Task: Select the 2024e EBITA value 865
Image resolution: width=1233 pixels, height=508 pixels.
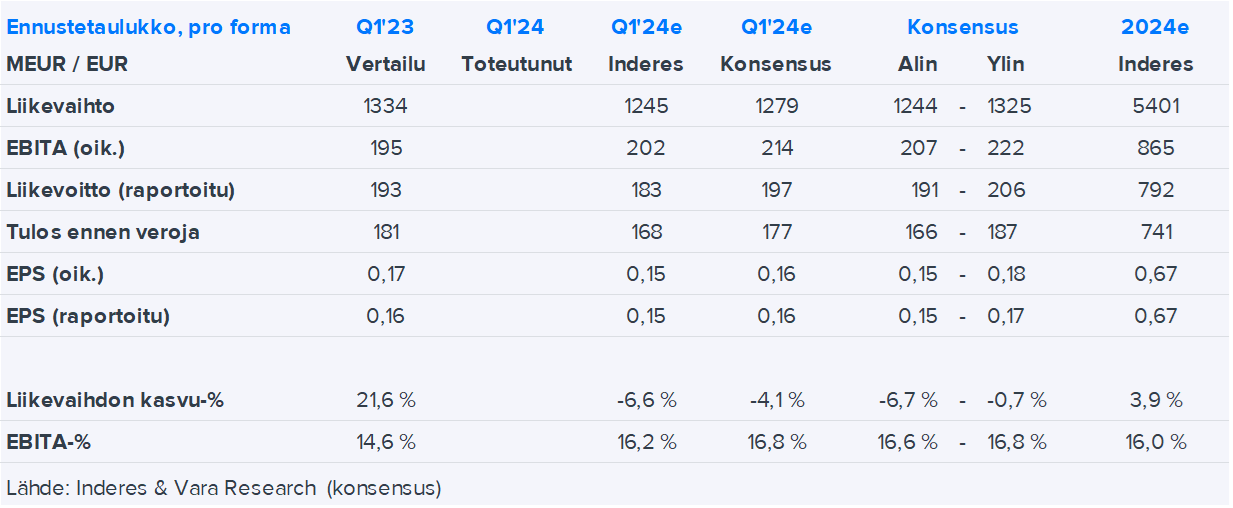Action: [x=1155, y=148]
